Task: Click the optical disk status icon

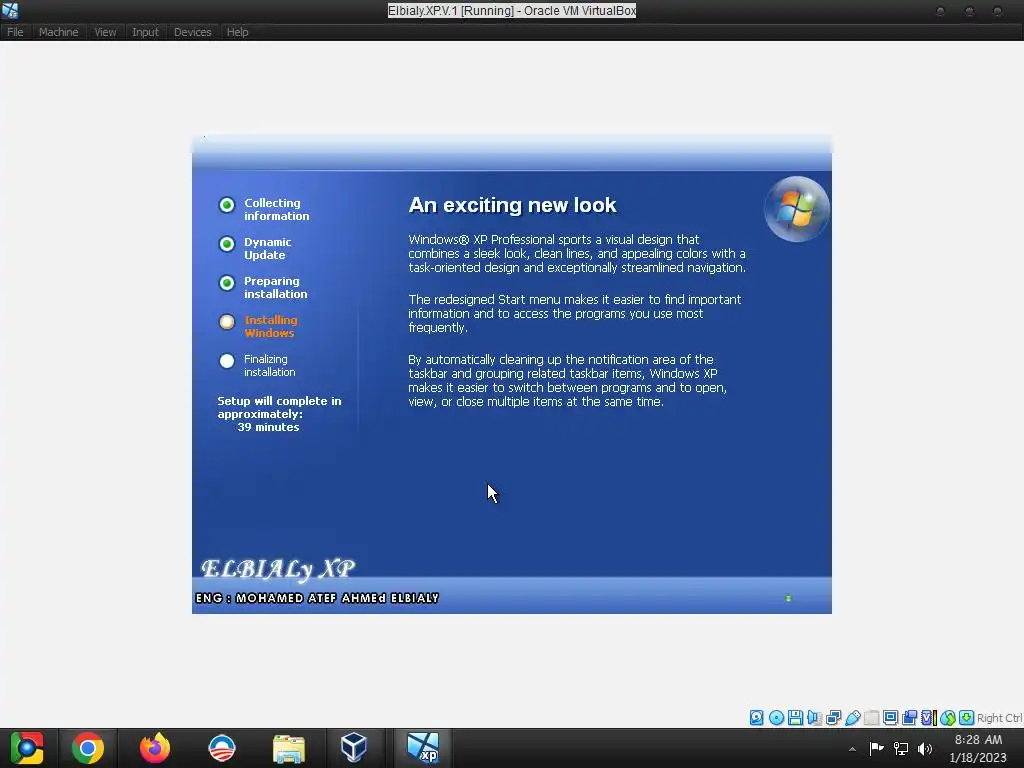Action: coord(776,718)
